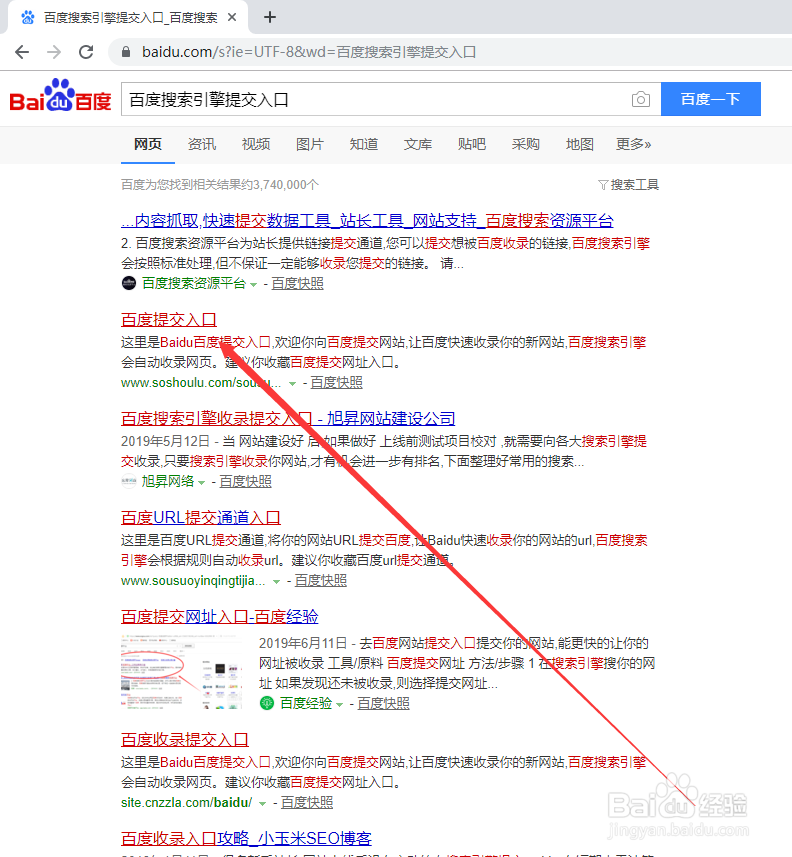Expand arrow next to 百度搜索资源平台

tap(253, 285)
